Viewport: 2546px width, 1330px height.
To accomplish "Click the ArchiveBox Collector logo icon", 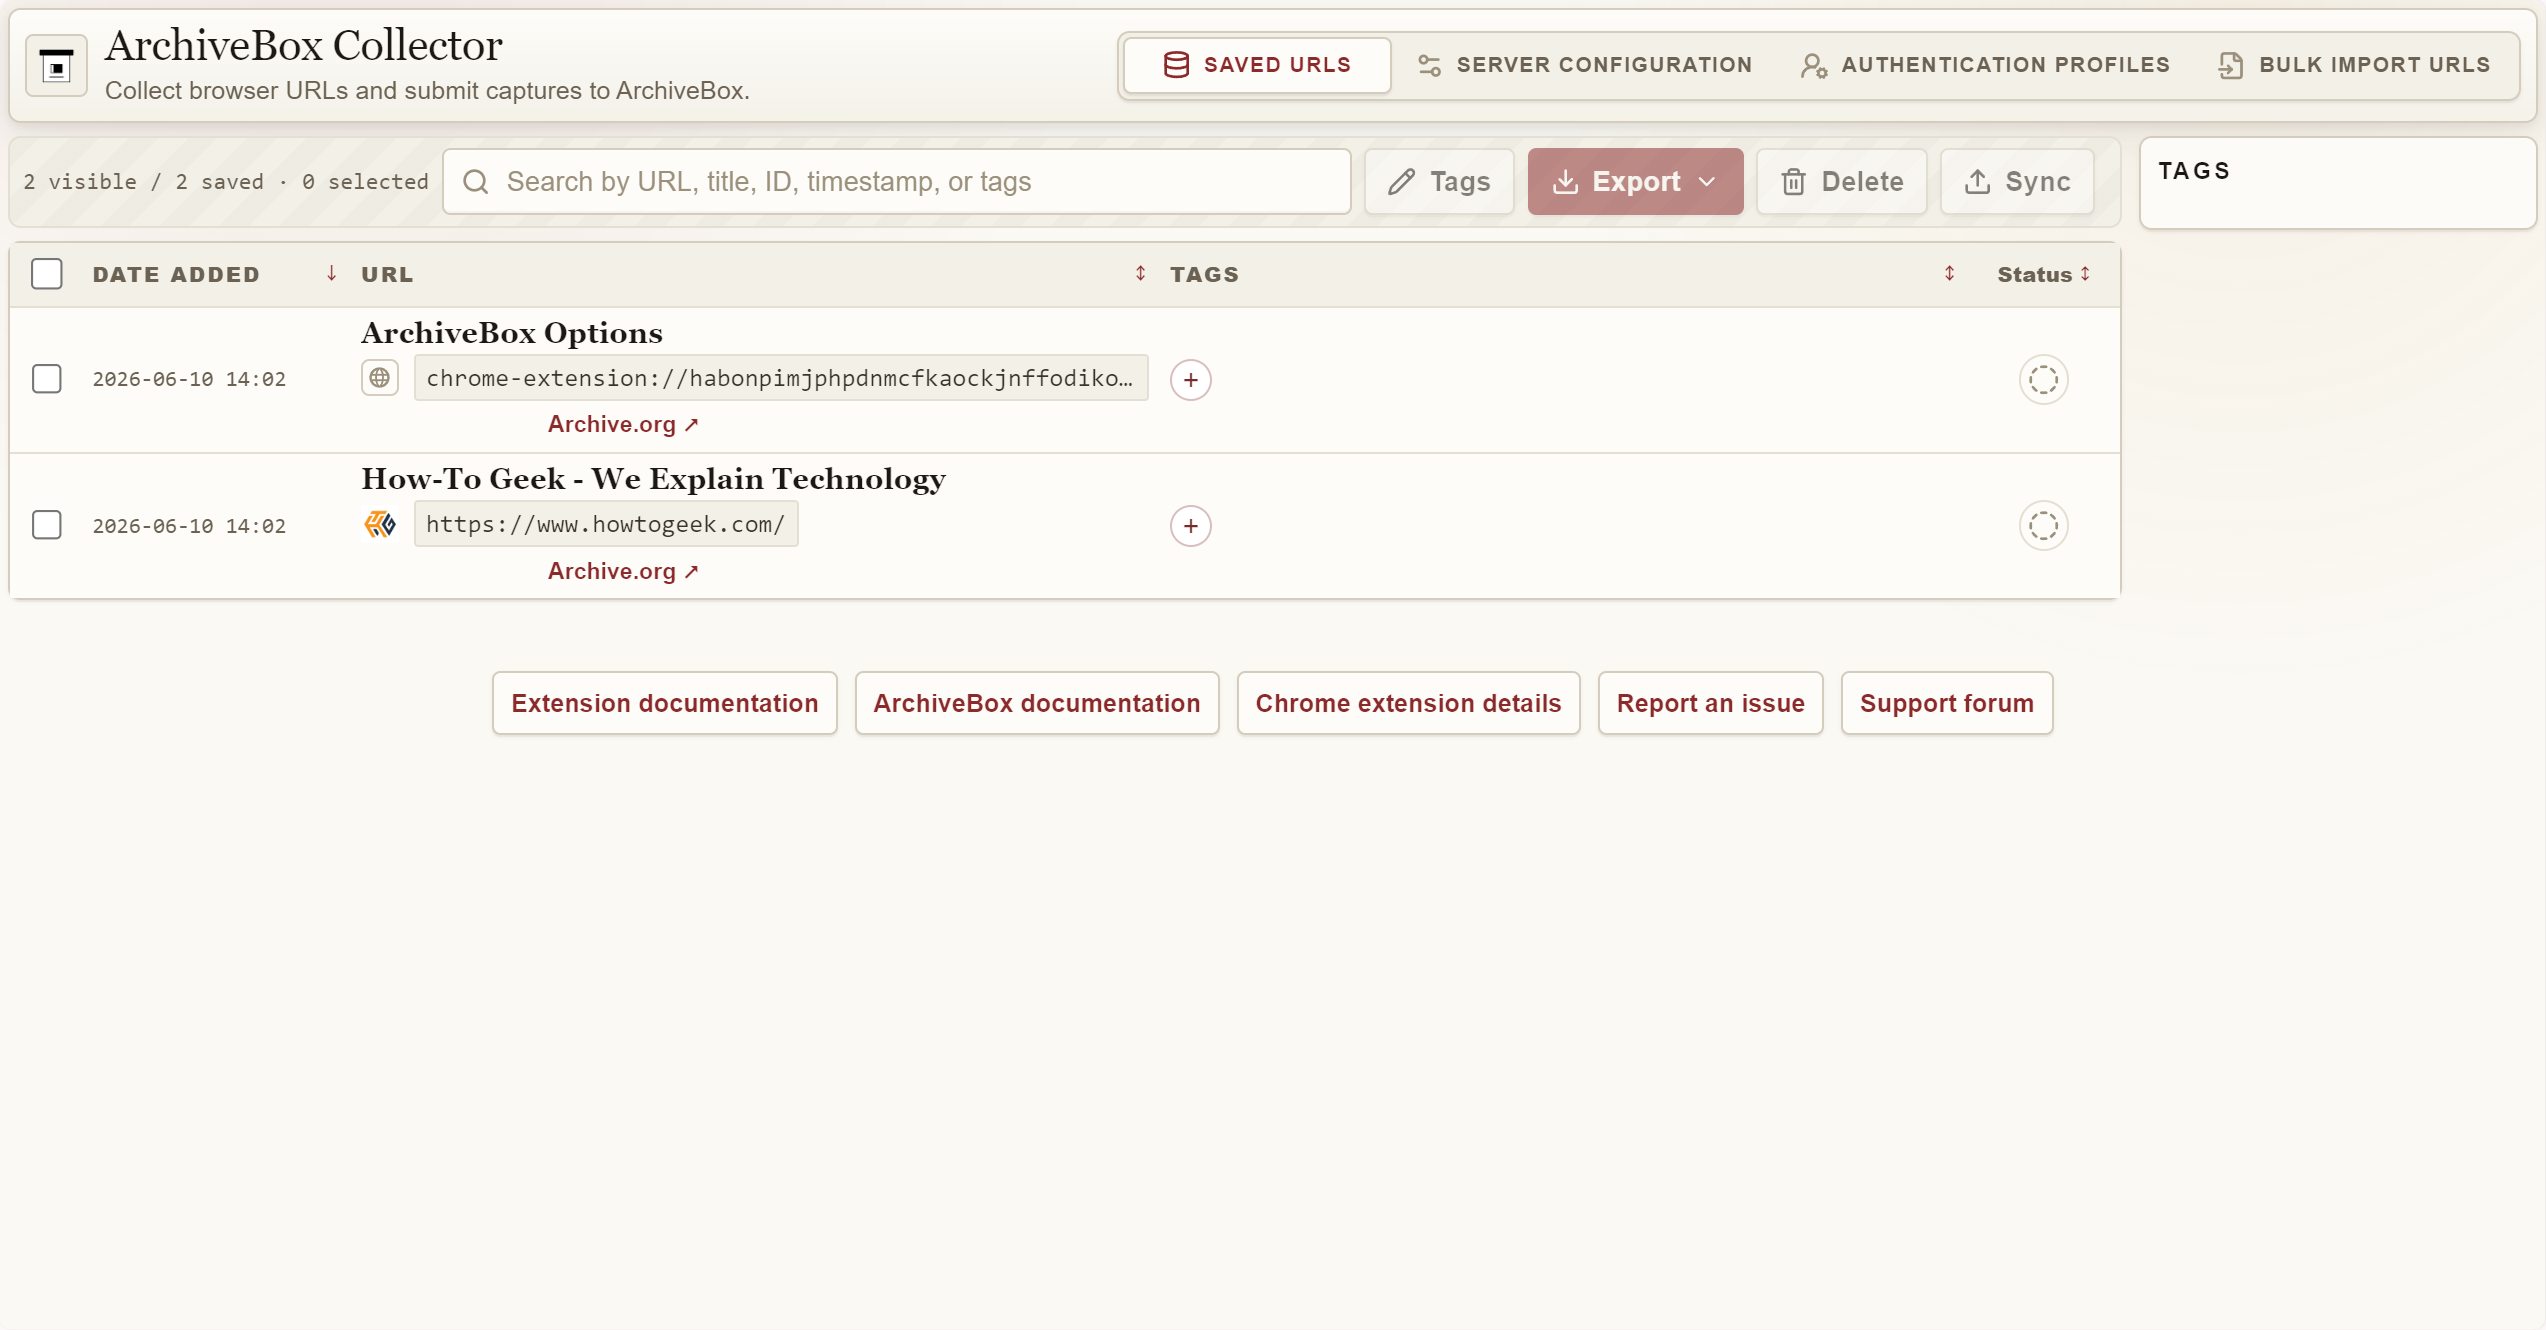I will 56,66.
